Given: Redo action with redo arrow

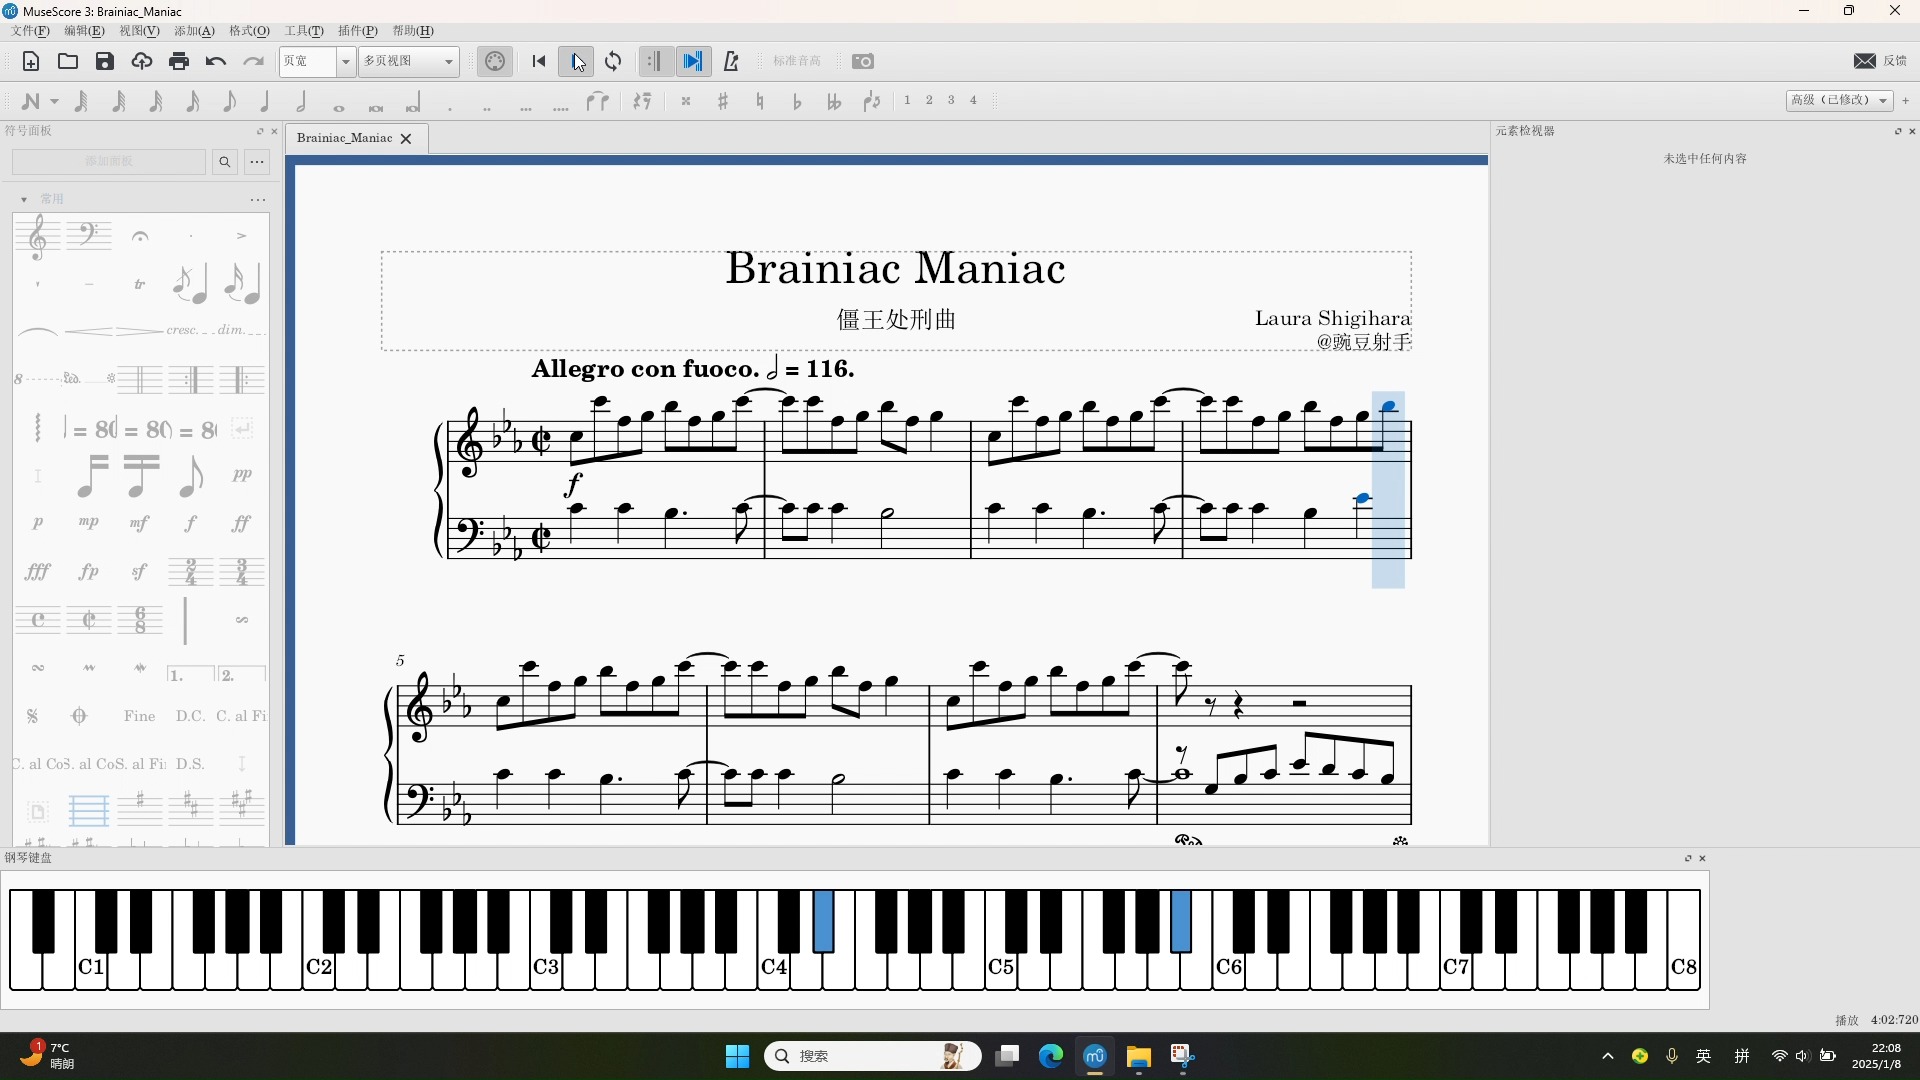Looking at the screenshot, I should point(253,62).
